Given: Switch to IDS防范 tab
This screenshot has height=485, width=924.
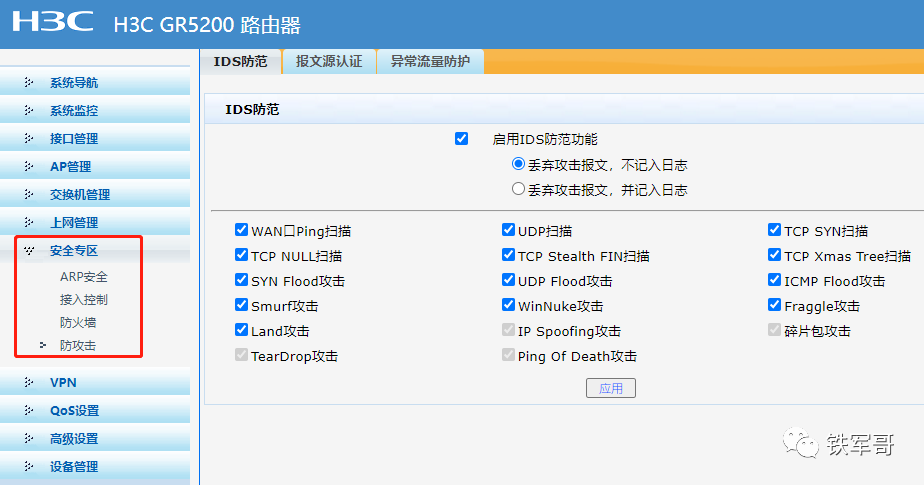Looking at the screenshot, I should coord(240,61).
